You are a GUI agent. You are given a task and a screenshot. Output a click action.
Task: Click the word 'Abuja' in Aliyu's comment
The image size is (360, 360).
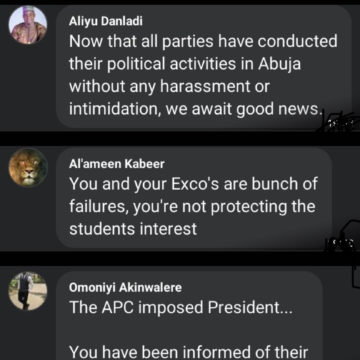279,65
